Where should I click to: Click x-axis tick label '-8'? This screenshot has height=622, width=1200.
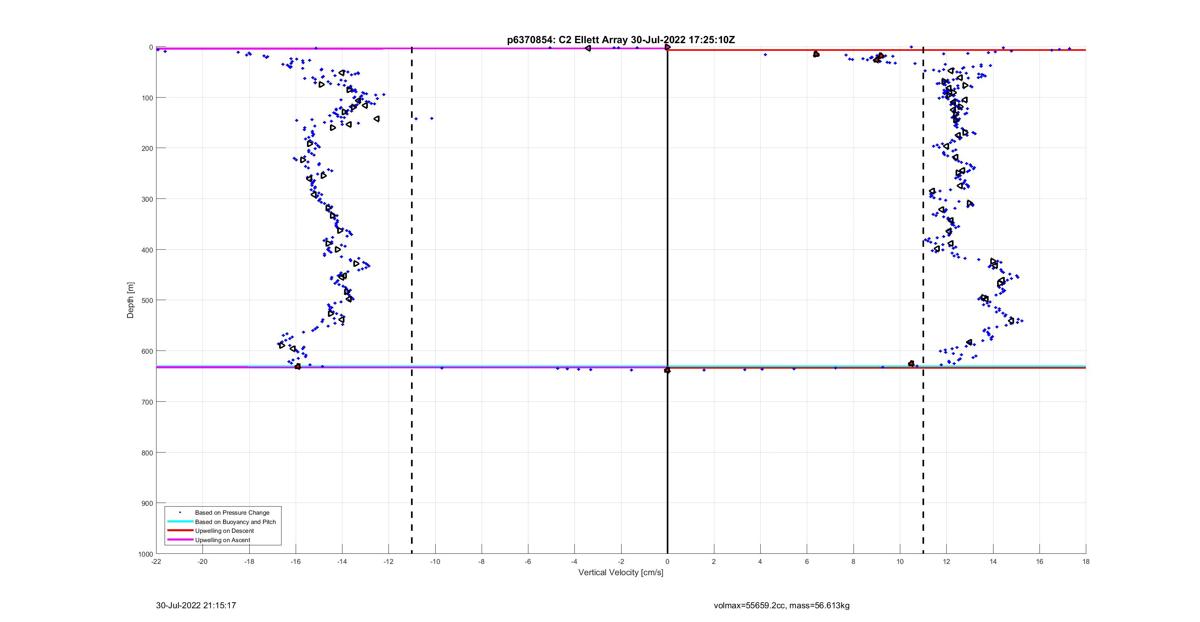tap(482, 562)
